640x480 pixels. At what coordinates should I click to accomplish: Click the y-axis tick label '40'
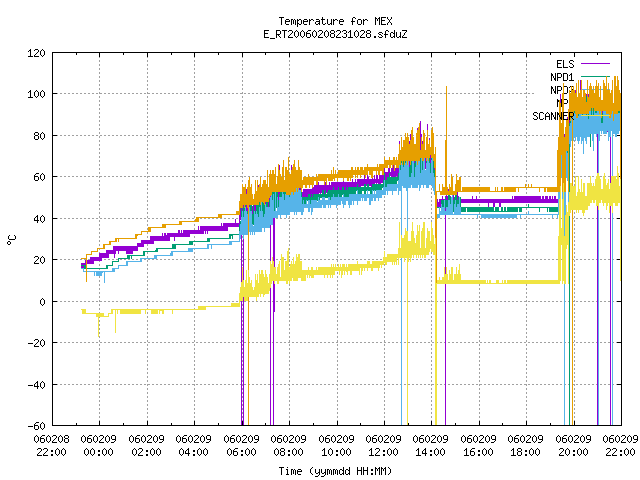click(40, 219)
